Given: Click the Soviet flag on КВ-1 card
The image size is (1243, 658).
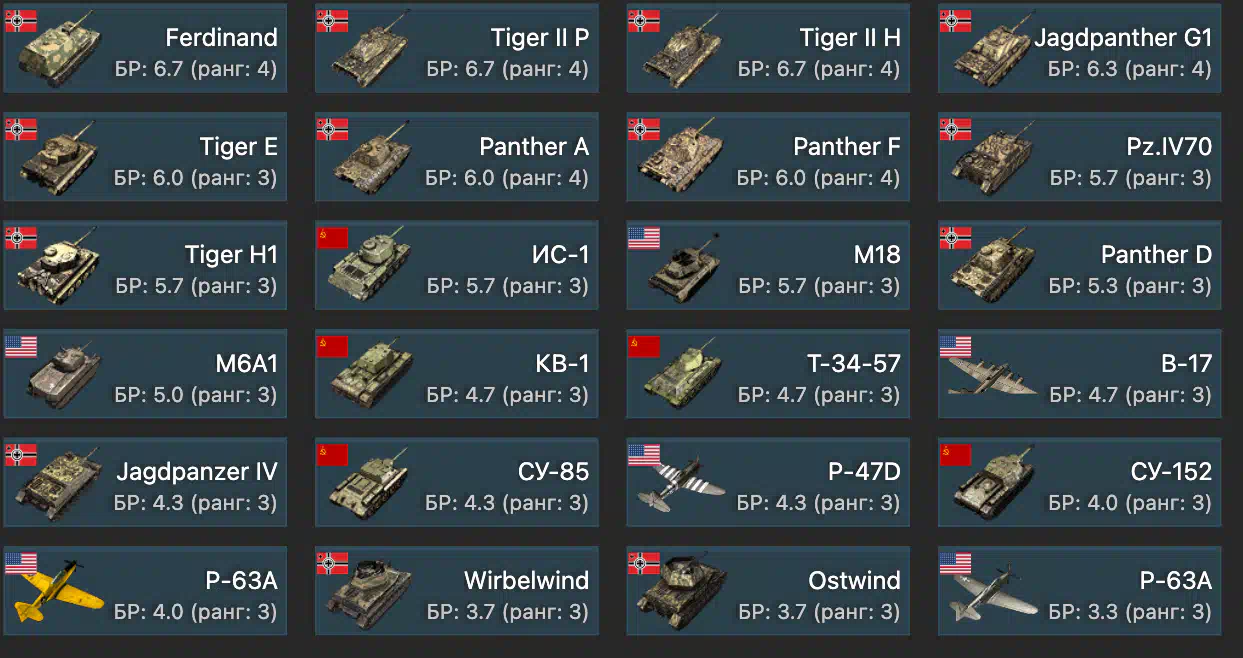Looking at the screenshot, I should [333, 346].
